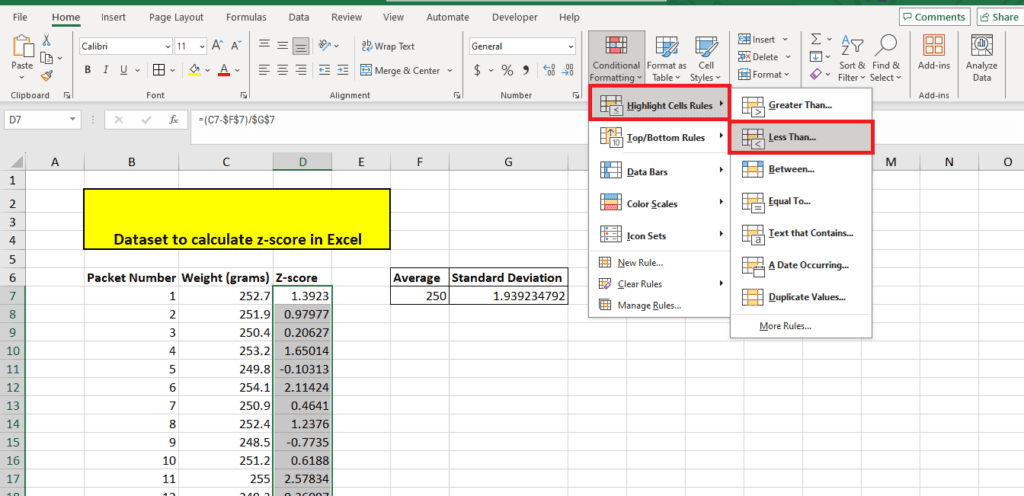The image size is (1024, 496).
Task: Click Increase Indent icon
Action: (x=342, y=69)
